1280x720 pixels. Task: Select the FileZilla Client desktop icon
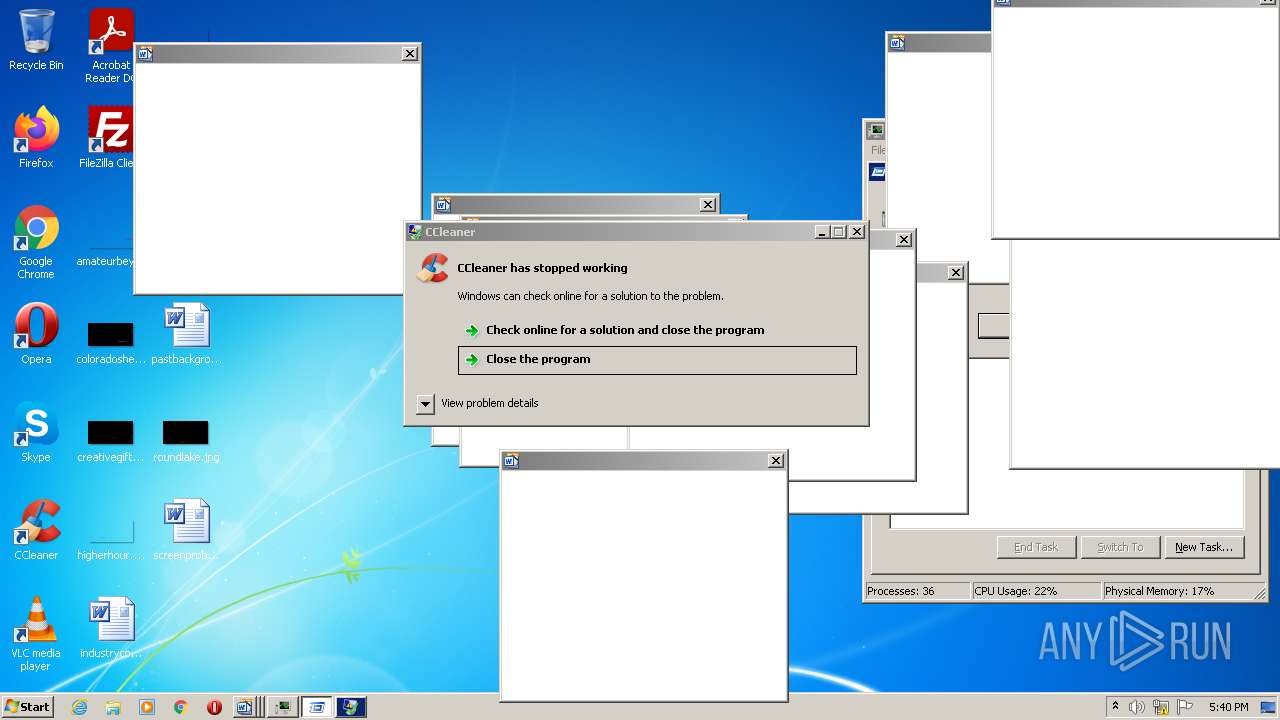108,138
